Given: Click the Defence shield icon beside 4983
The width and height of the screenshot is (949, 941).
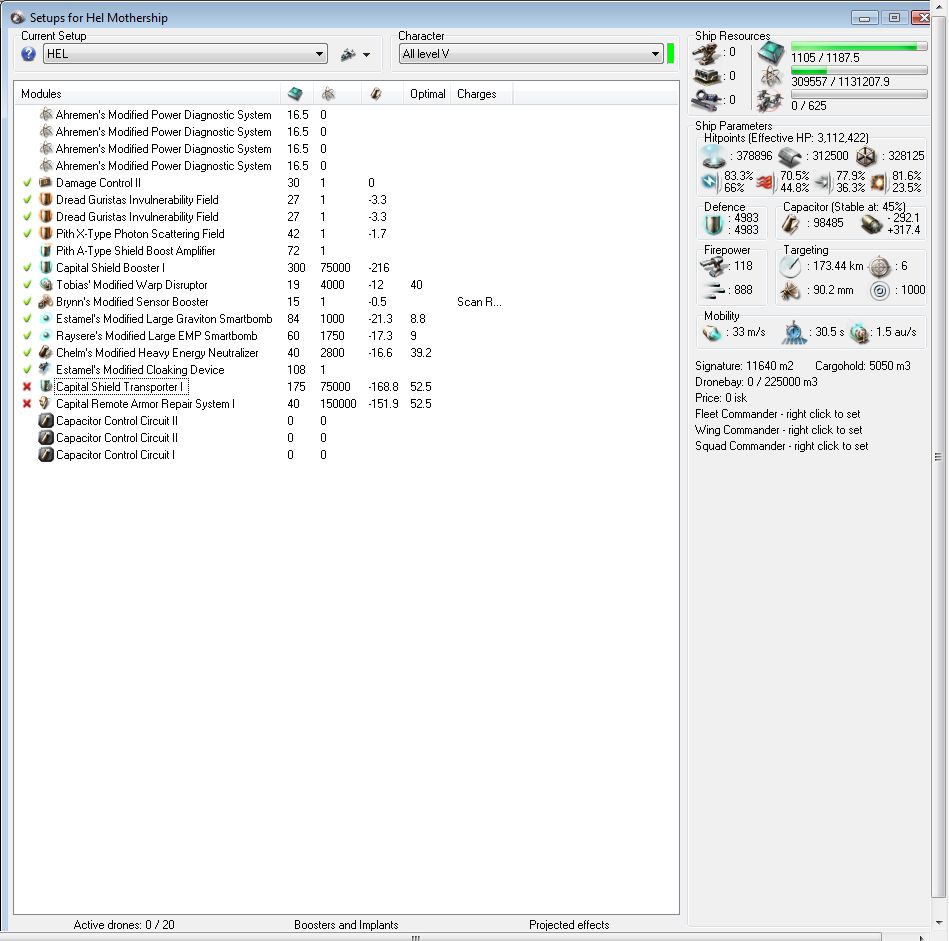Looking at the screenshot, I should [x=714, y=225].
